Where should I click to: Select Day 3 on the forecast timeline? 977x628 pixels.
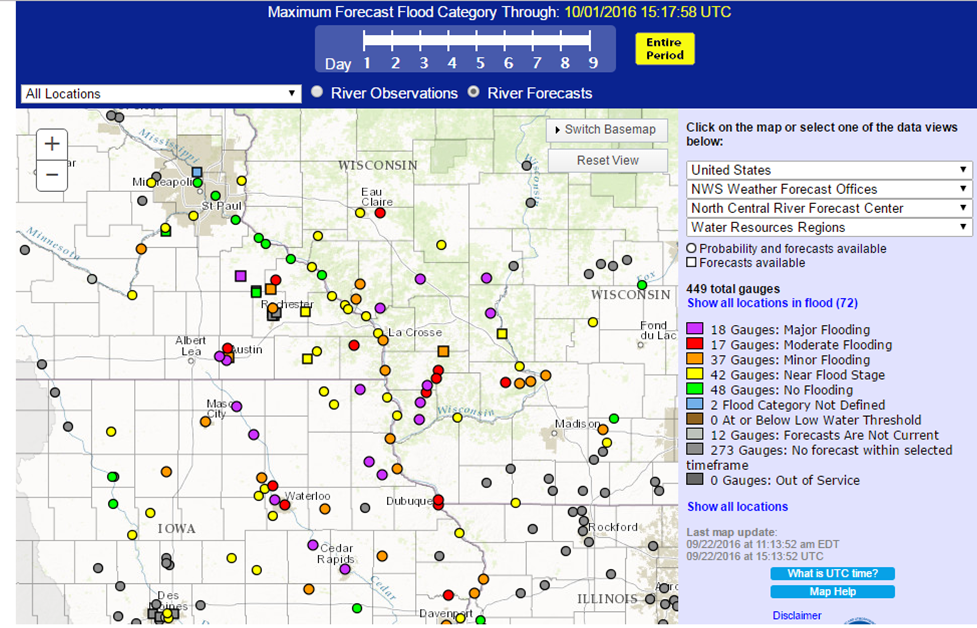click(x=424, y=63)
